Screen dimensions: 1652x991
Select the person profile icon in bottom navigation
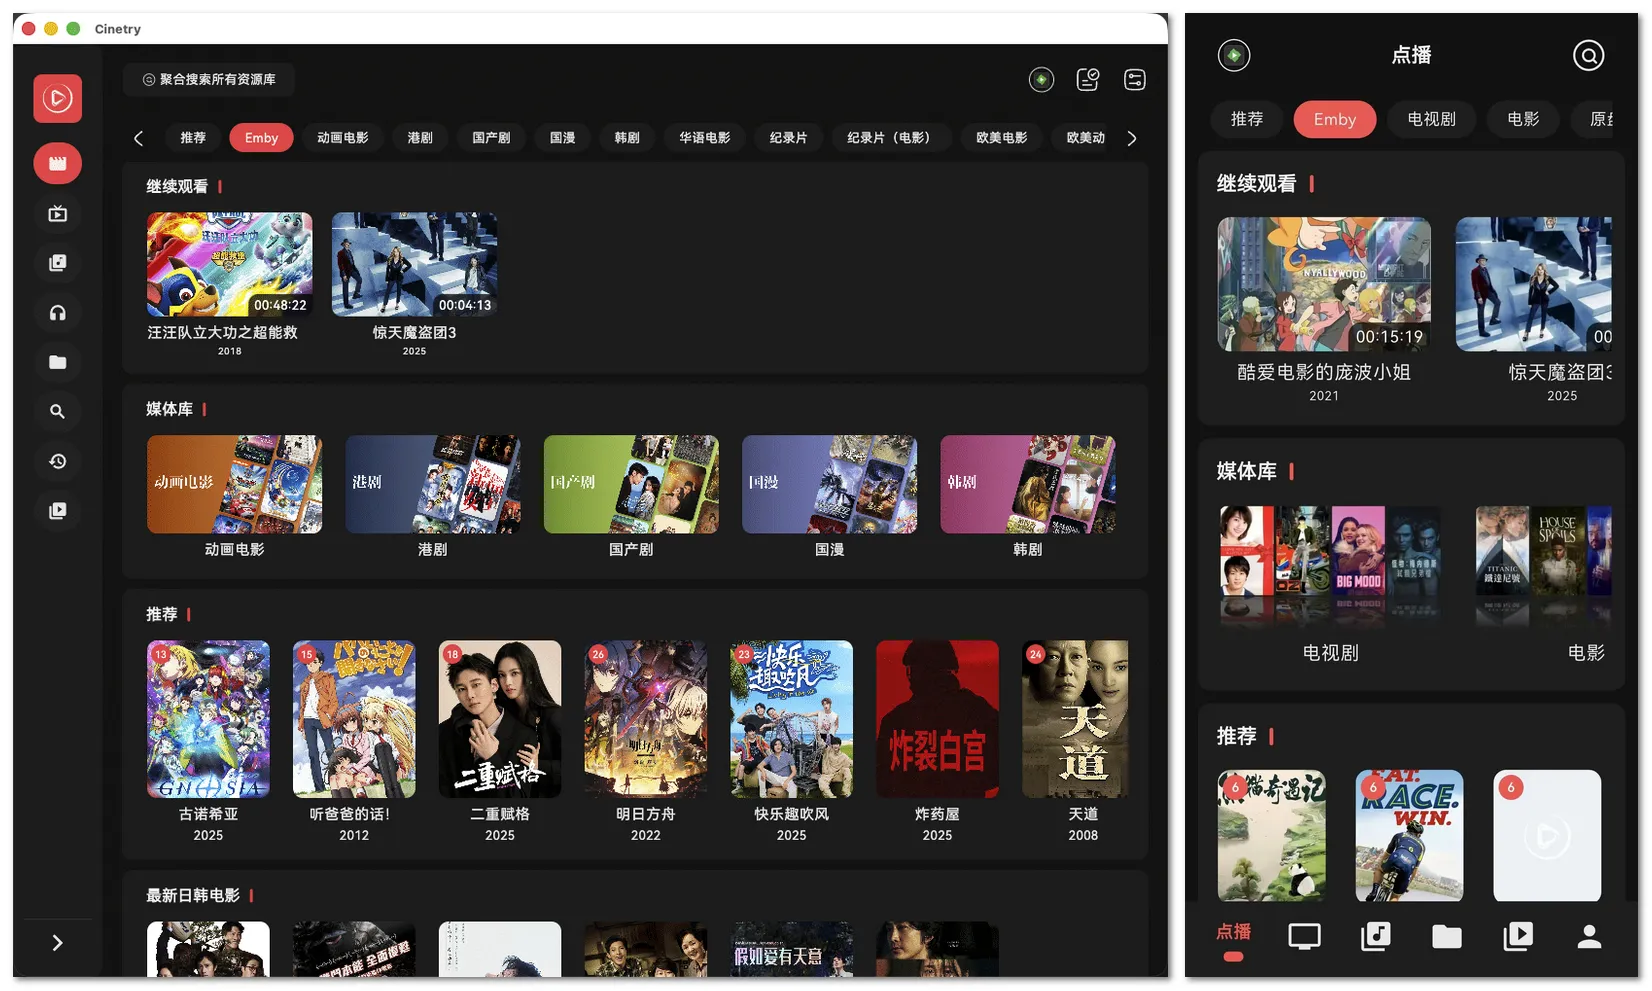(1588, 937)
